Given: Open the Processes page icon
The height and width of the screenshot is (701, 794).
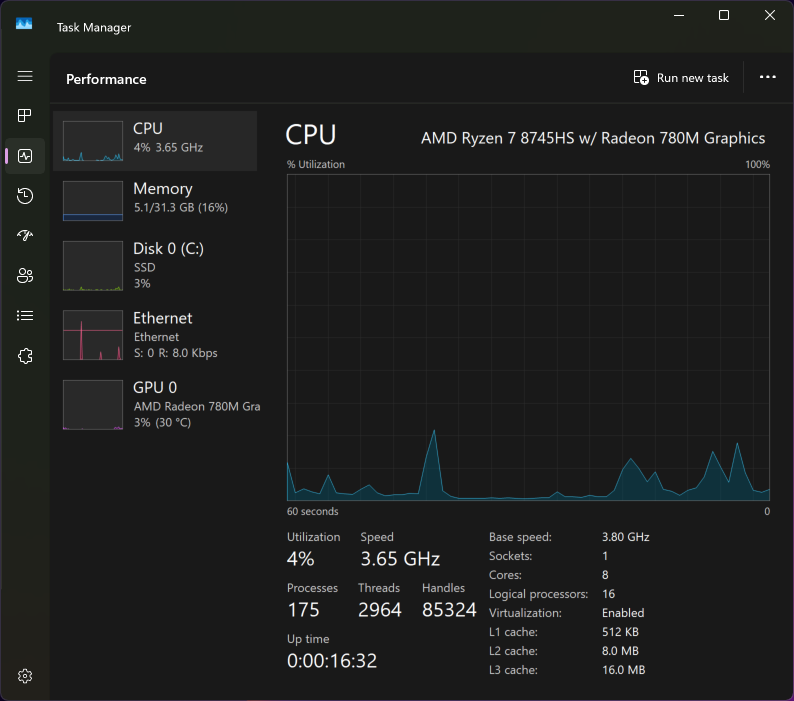Looking at the screenshot, I should [x=25, y=116].
